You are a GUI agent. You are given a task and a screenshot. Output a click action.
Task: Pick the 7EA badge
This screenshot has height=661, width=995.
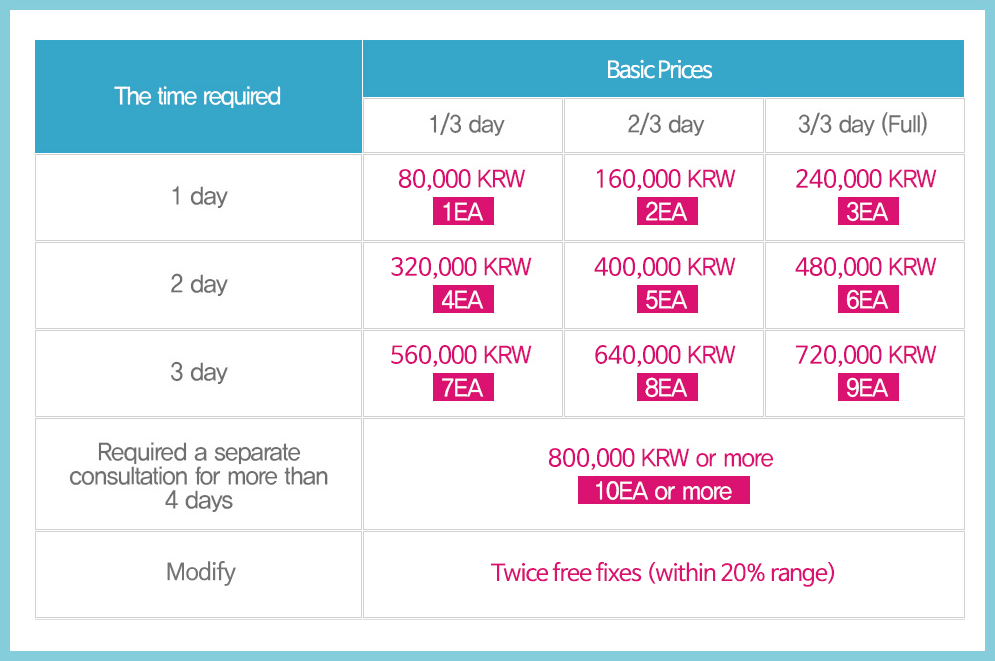pyautogui.click(x=462, y=388)
